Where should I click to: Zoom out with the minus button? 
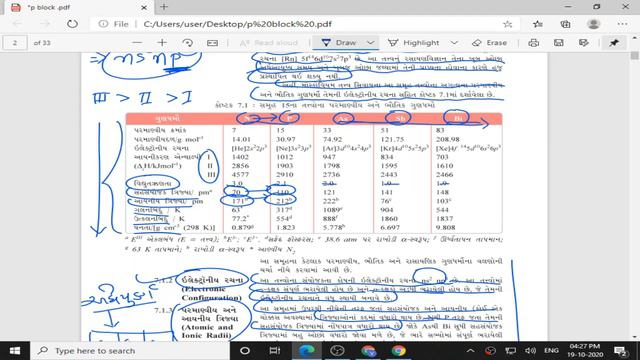click(137, 42)
